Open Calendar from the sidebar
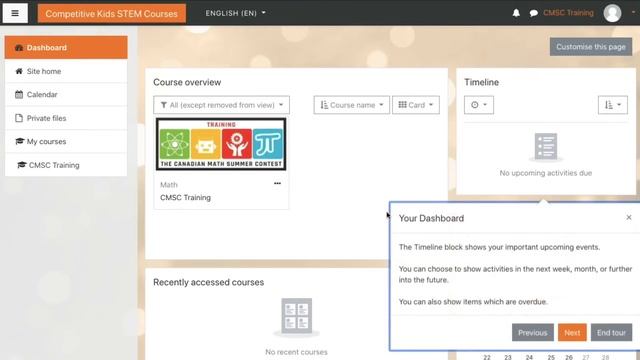The image size is (640, 360). [66, 94]
